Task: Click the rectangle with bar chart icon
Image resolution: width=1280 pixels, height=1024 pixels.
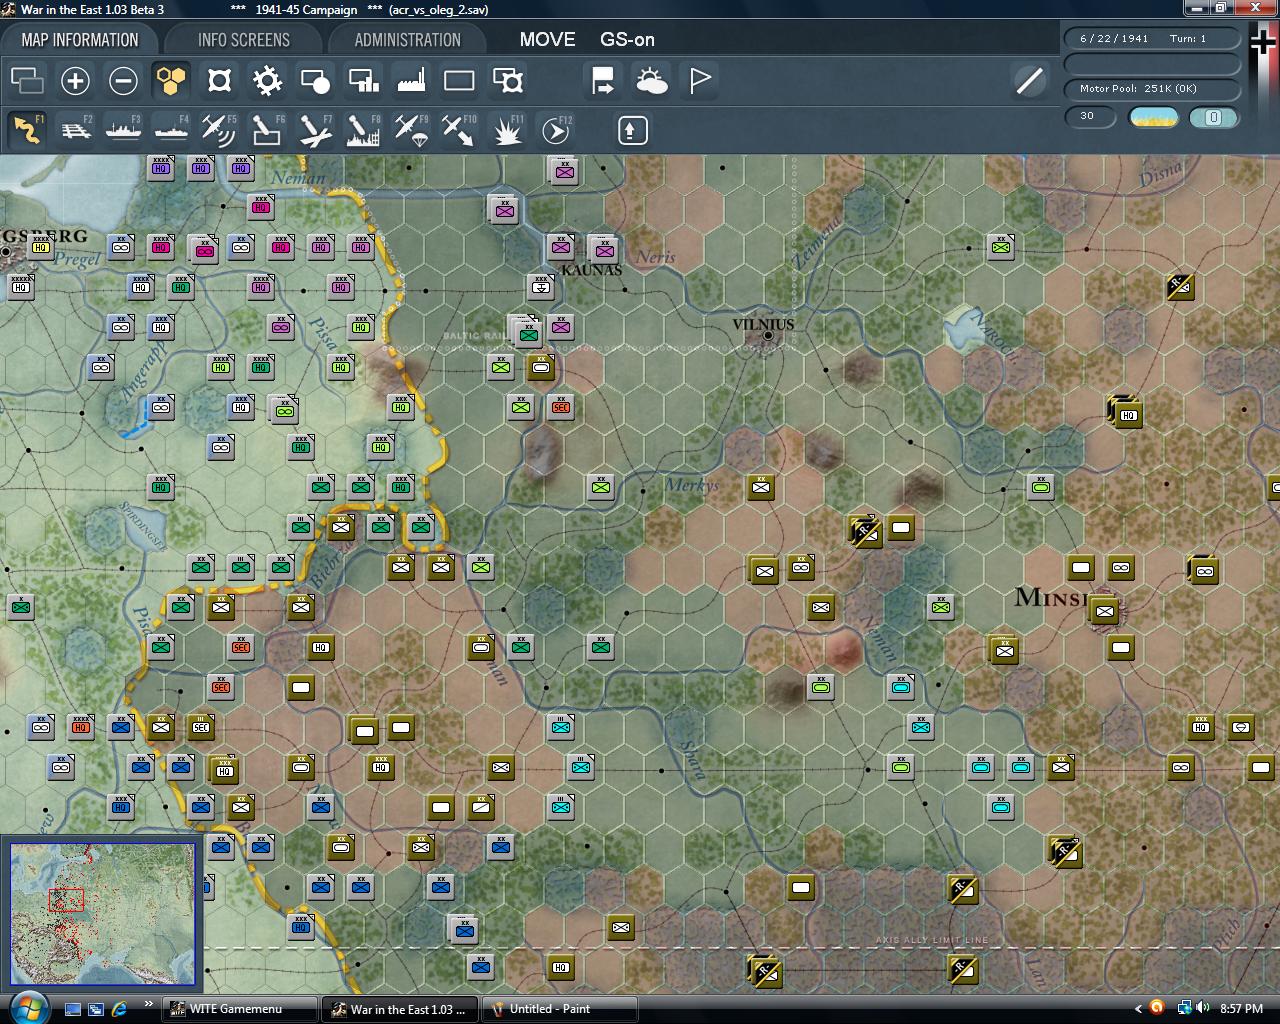Action: point(363,80)
